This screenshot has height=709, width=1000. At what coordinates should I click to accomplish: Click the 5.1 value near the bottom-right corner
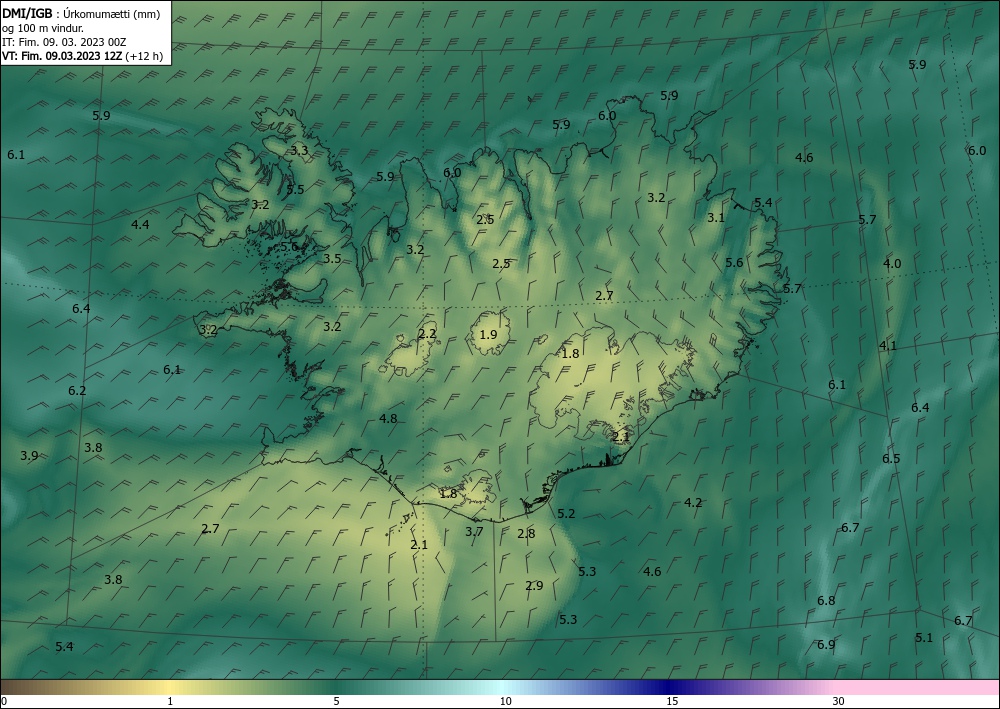[923, 638]
